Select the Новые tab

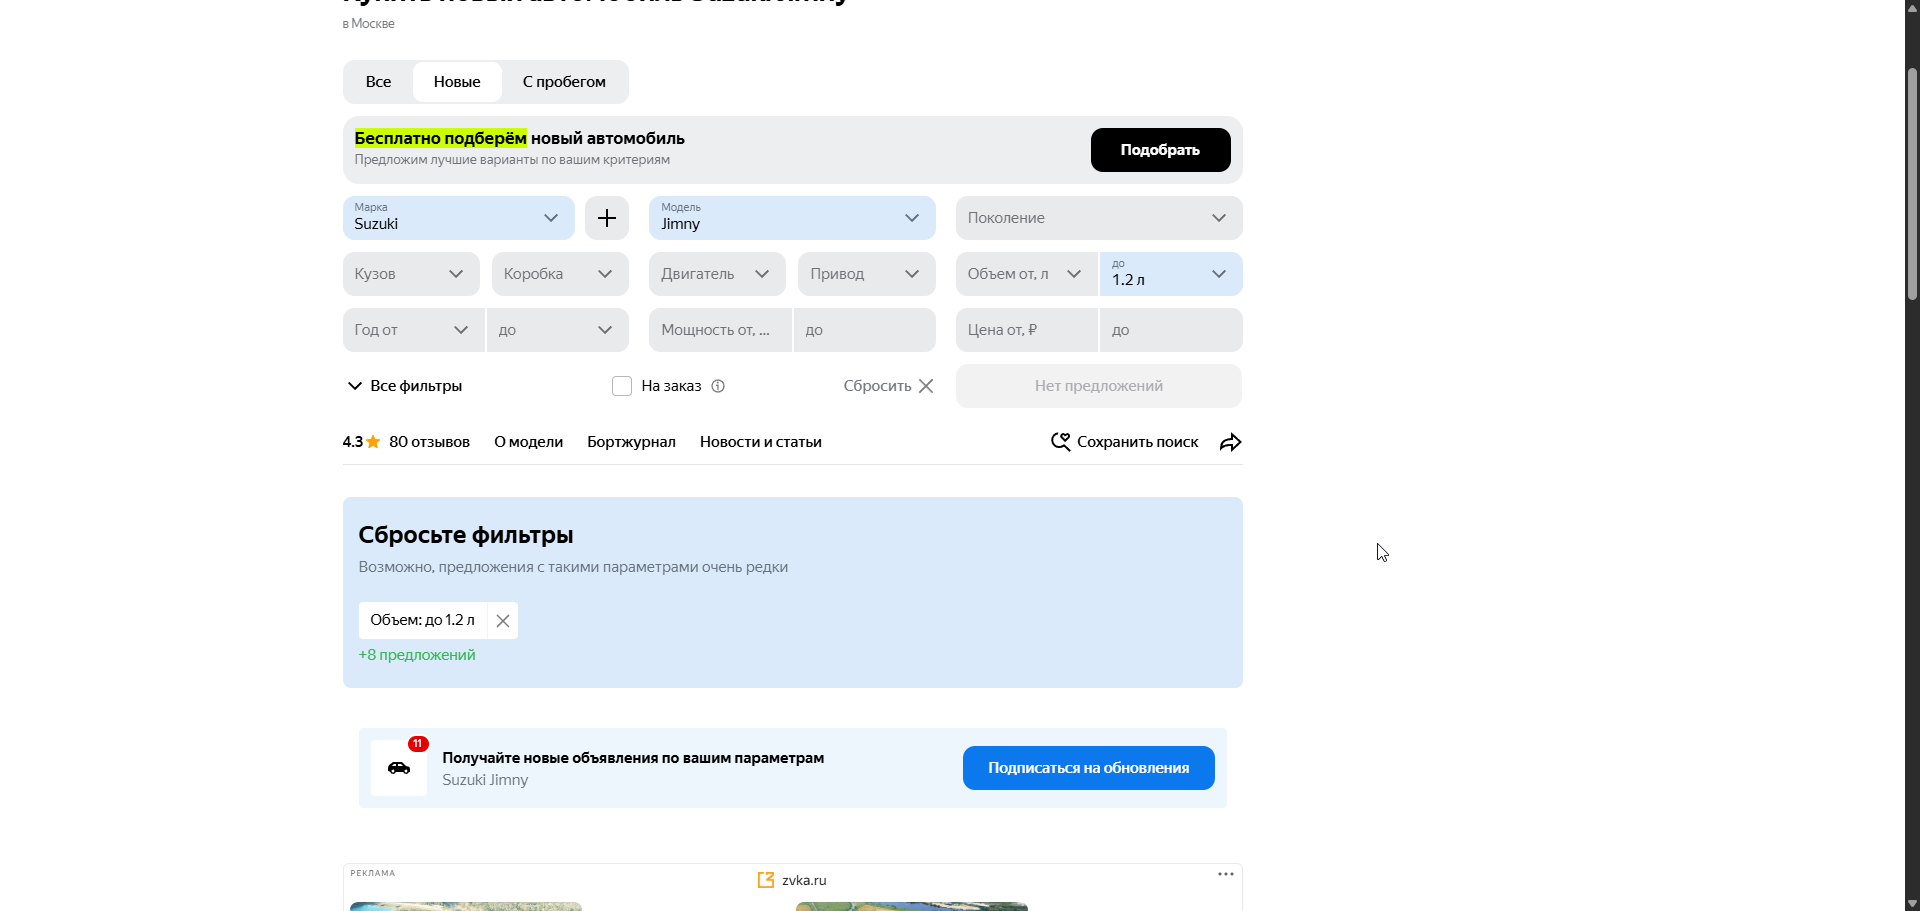457,82
